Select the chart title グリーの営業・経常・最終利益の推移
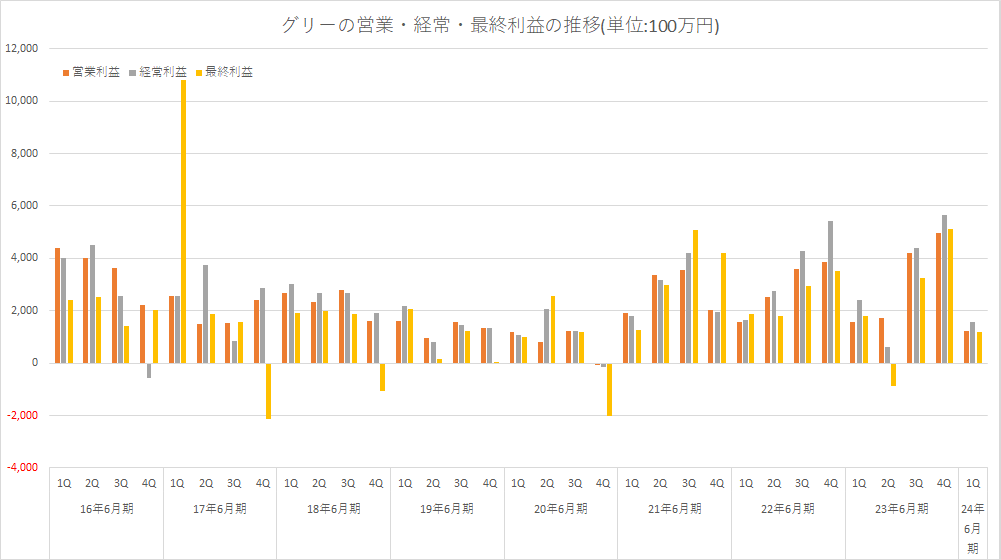 coord(501,26)
